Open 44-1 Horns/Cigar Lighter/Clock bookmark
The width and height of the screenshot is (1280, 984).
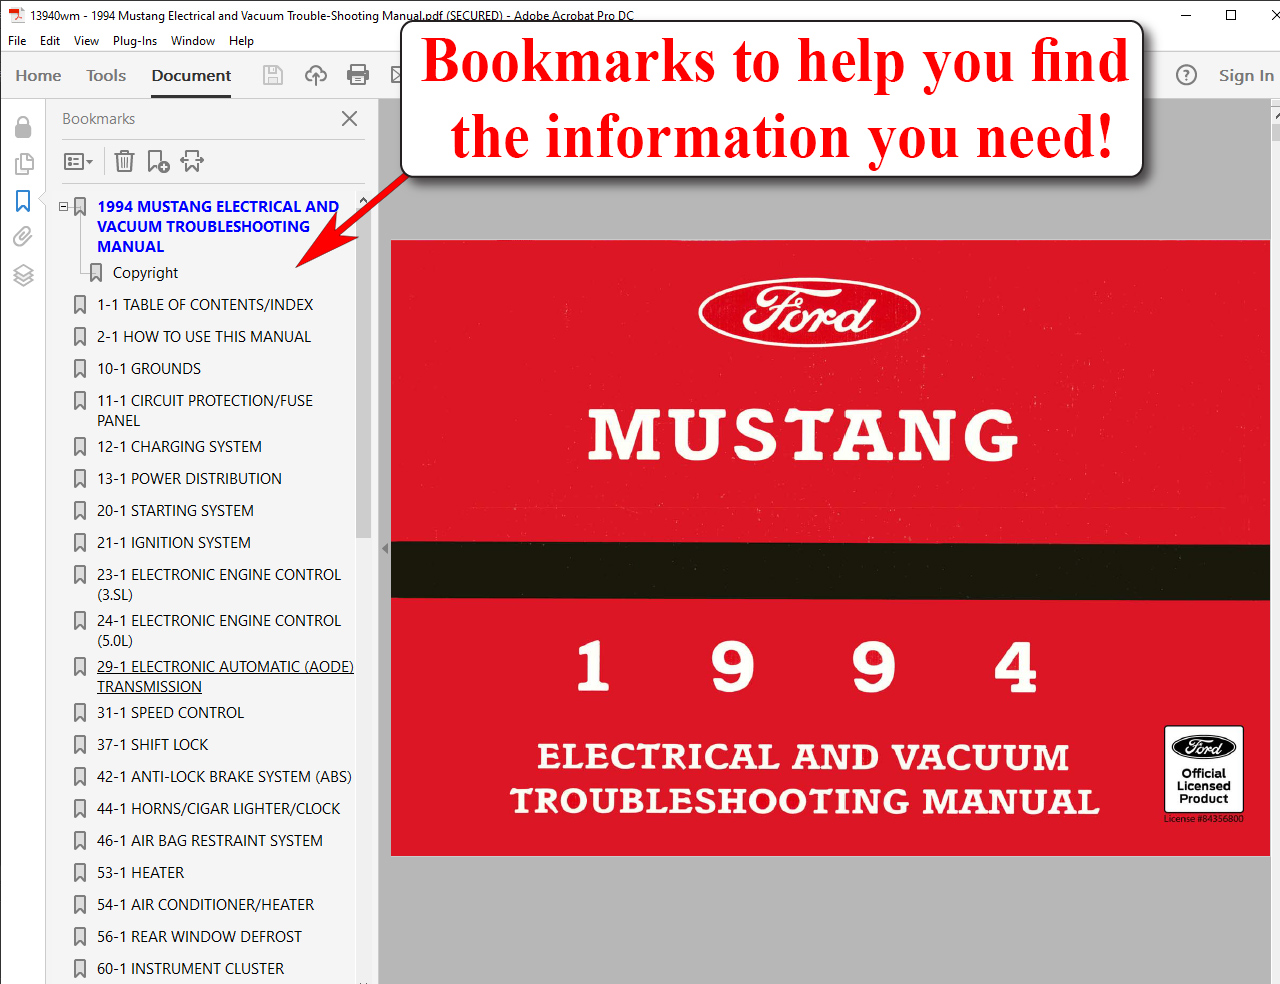(218, 808)
